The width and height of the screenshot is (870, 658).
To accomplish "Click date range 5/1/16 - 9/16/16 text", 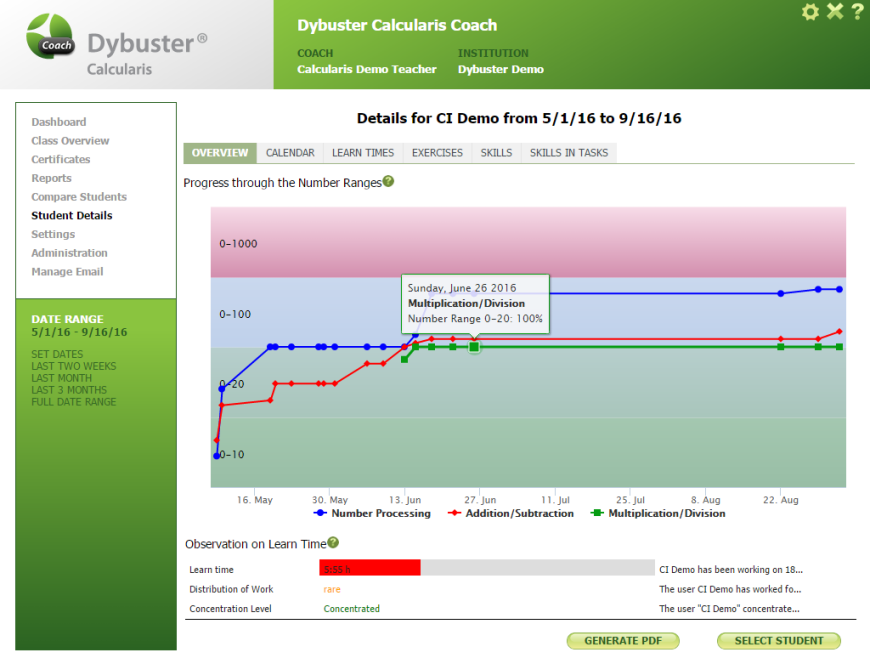I will coord(79,332).
